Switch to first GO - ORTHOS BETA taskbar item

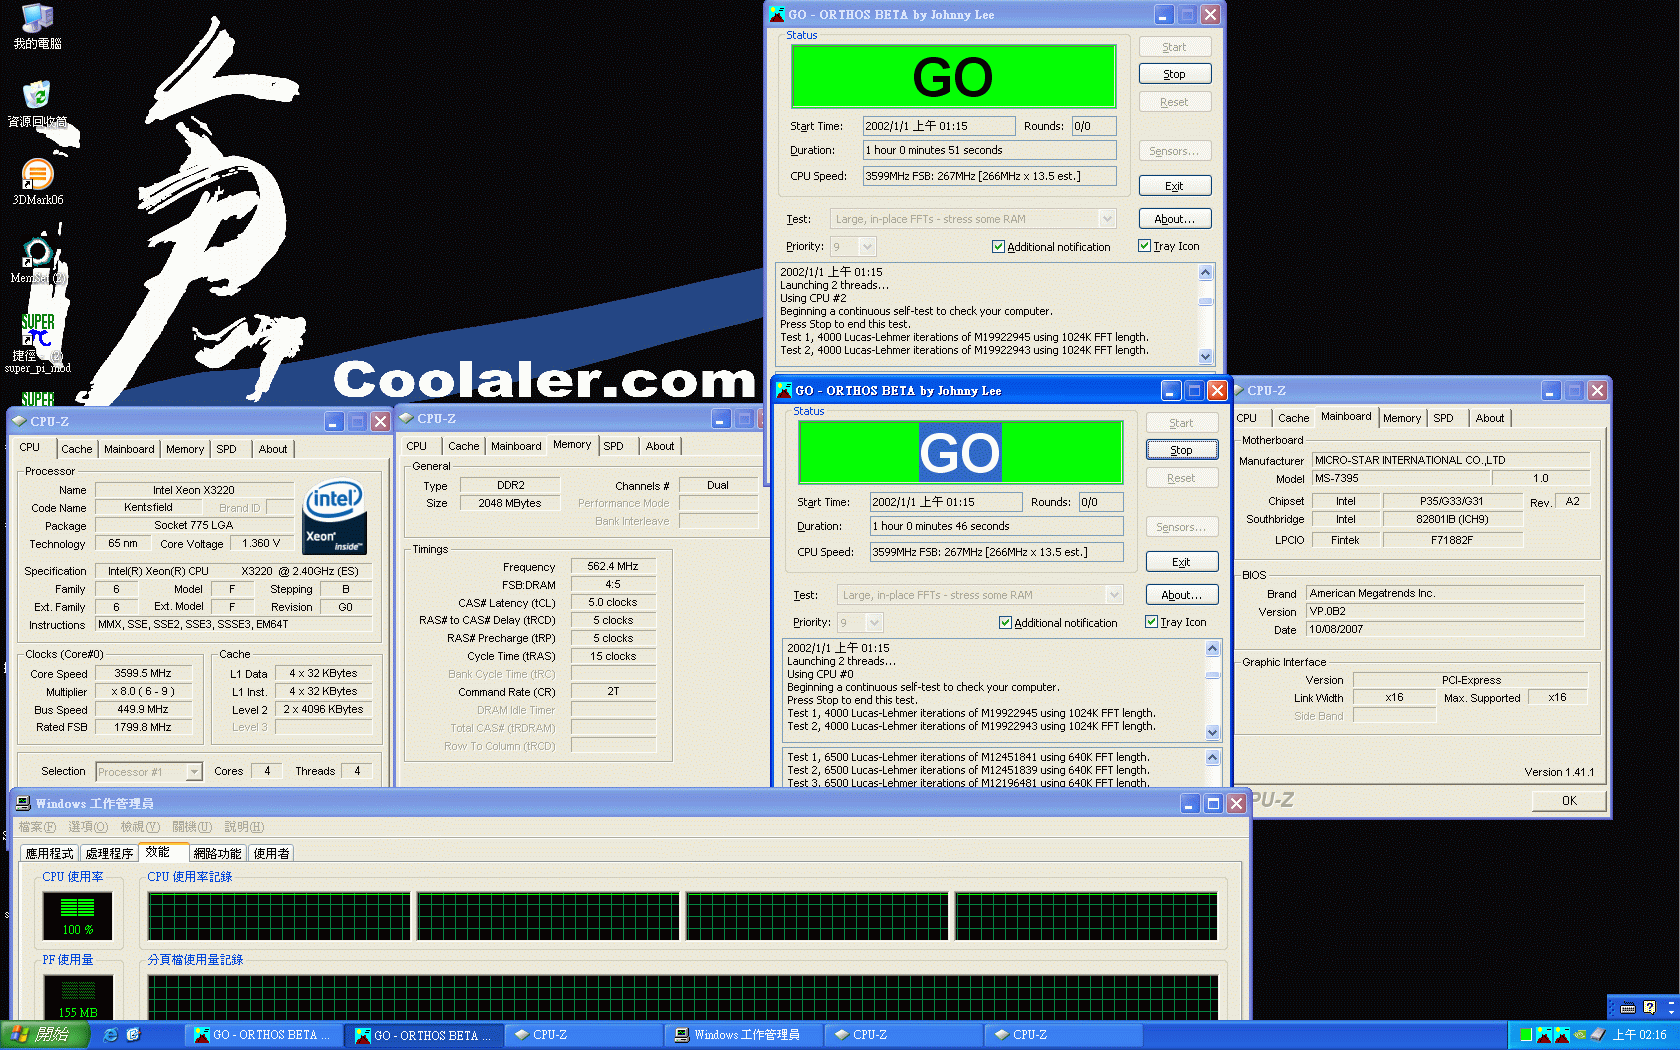click(x=264, y=1035)
